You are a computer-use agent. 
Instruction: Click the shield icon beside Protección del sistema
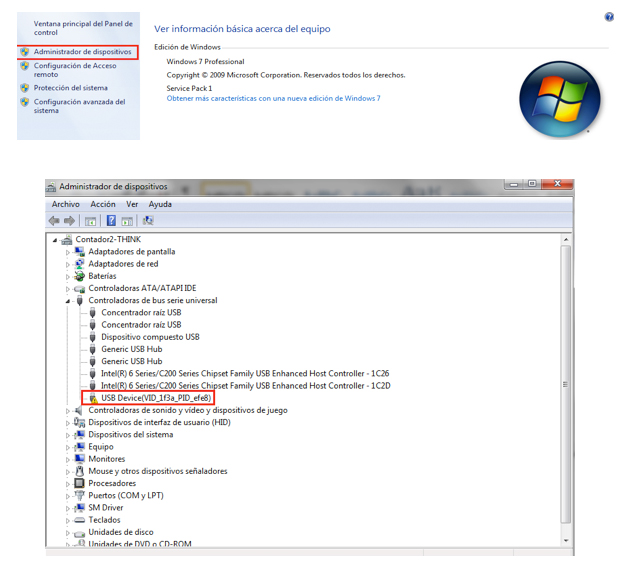click(25, 88)
